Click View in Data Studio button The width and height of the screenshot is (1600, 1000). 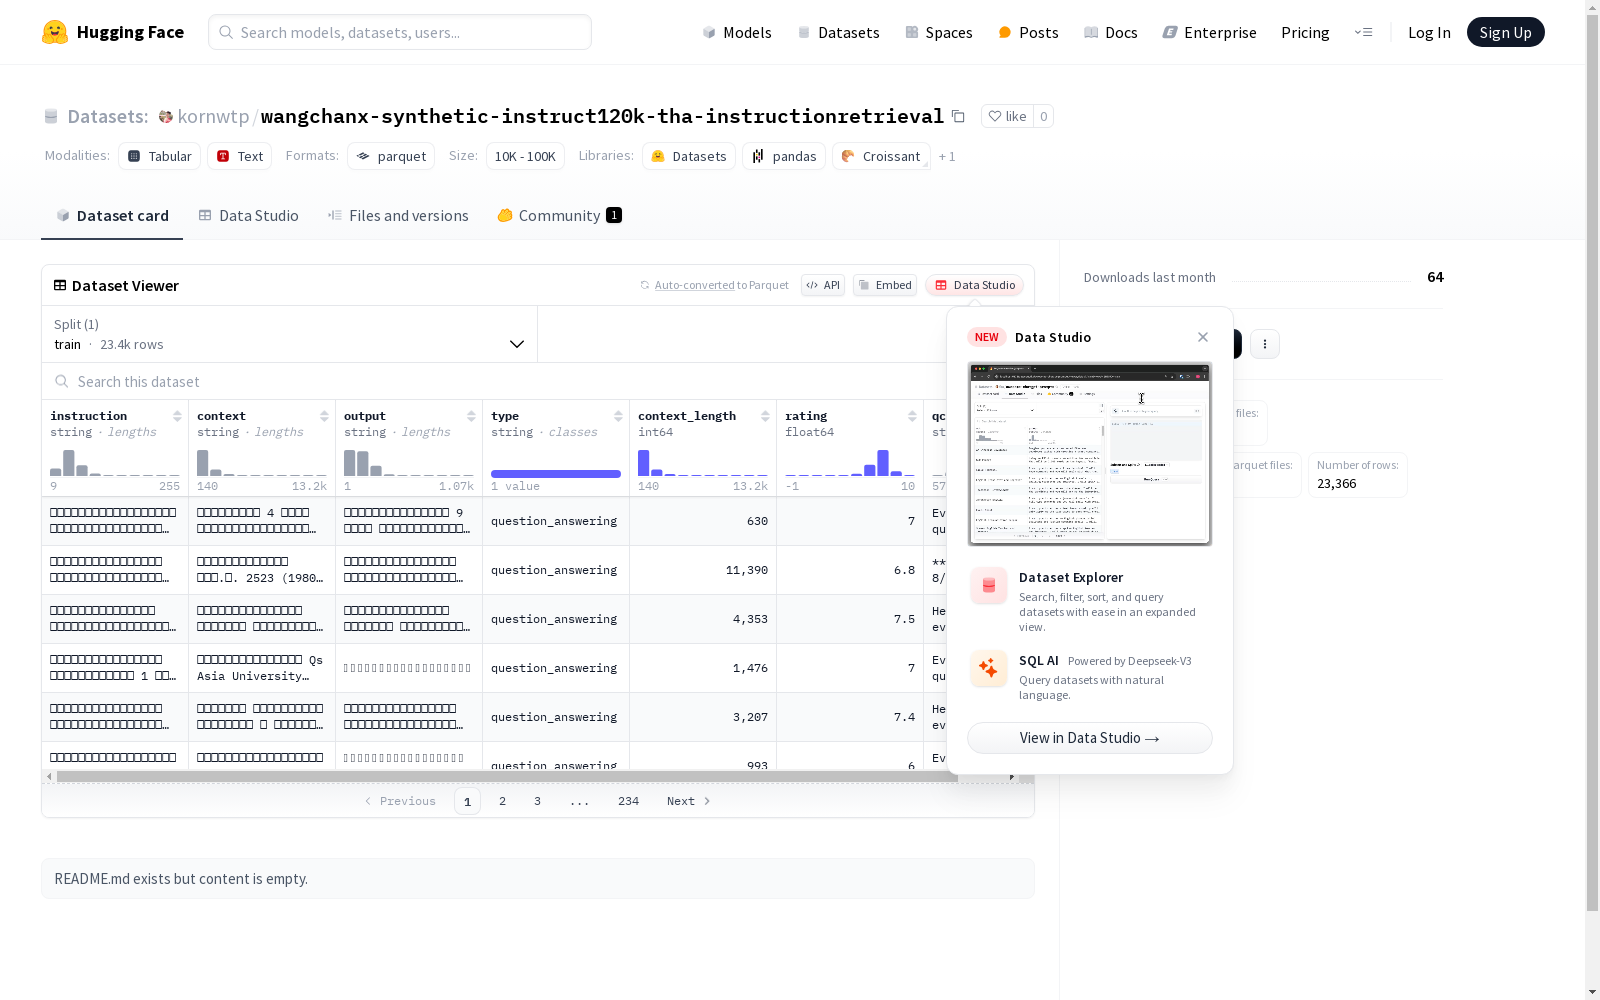coord(1090,738)
